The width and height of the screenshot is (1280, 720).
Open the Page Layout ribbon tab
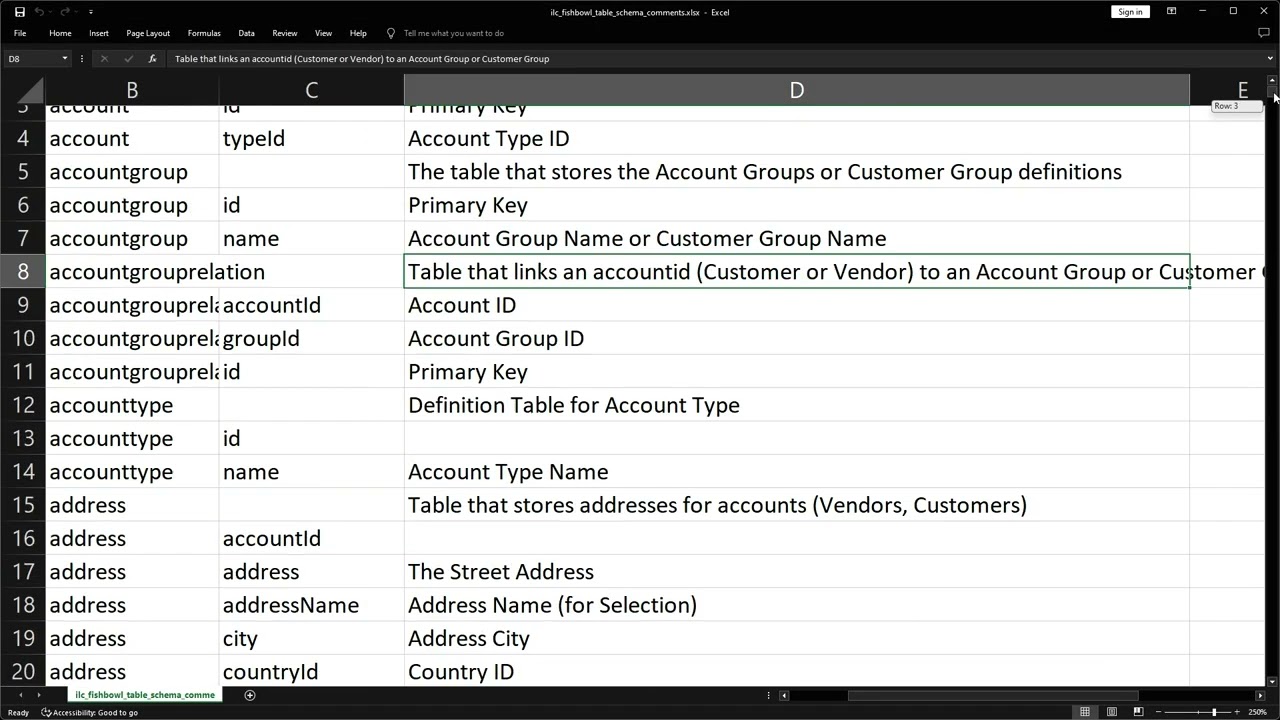(148, 33)
